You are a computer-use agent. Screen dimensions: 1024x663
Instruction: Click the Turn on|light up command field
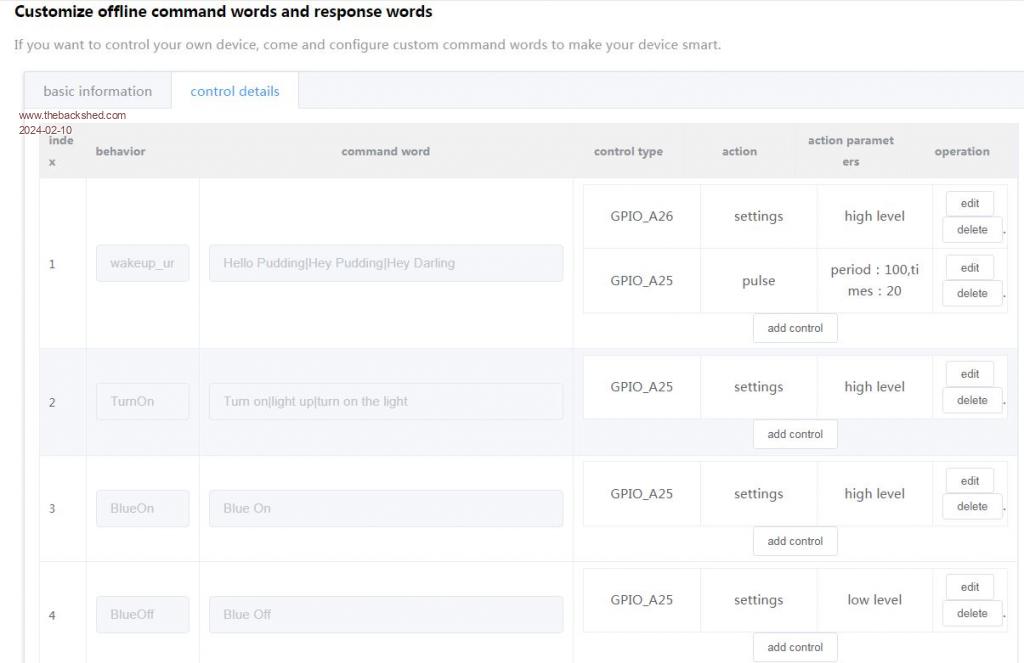tap(385, 401)
